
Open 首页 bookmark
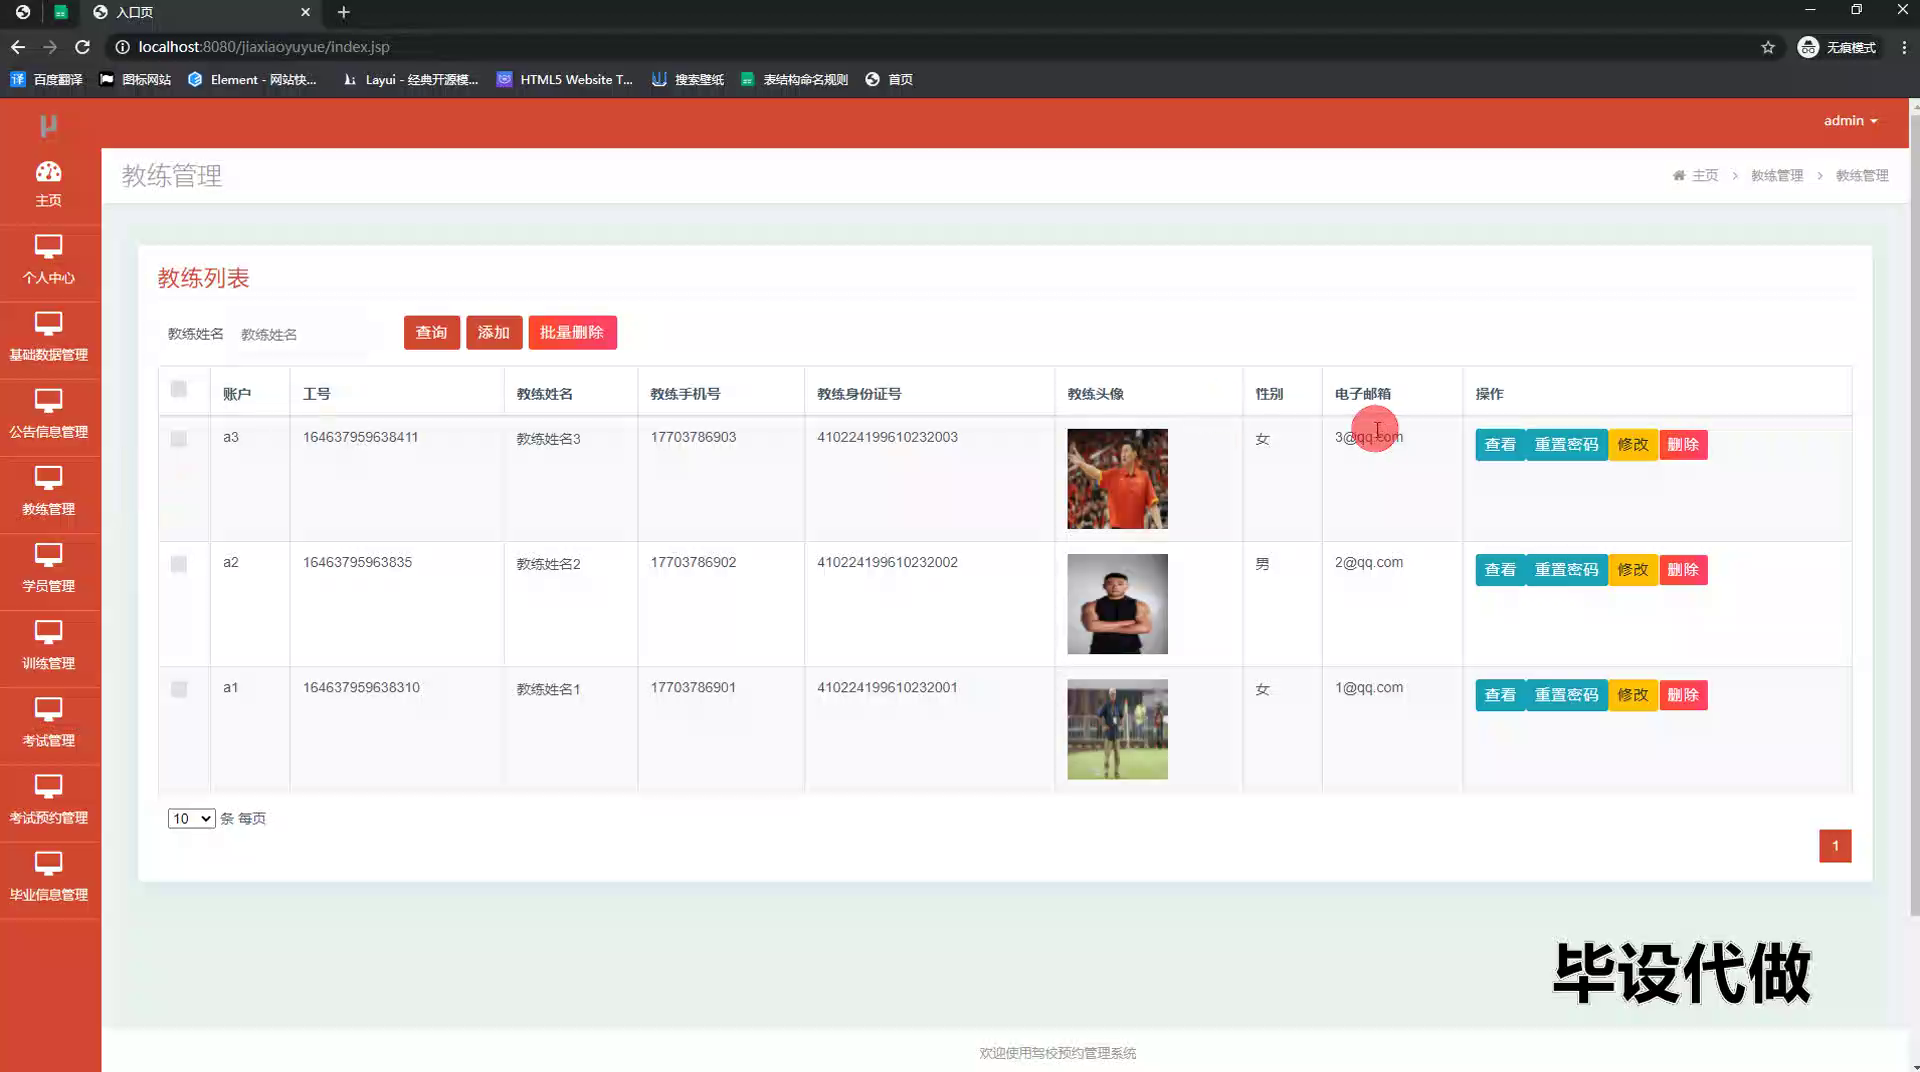(x=889, y=79)
